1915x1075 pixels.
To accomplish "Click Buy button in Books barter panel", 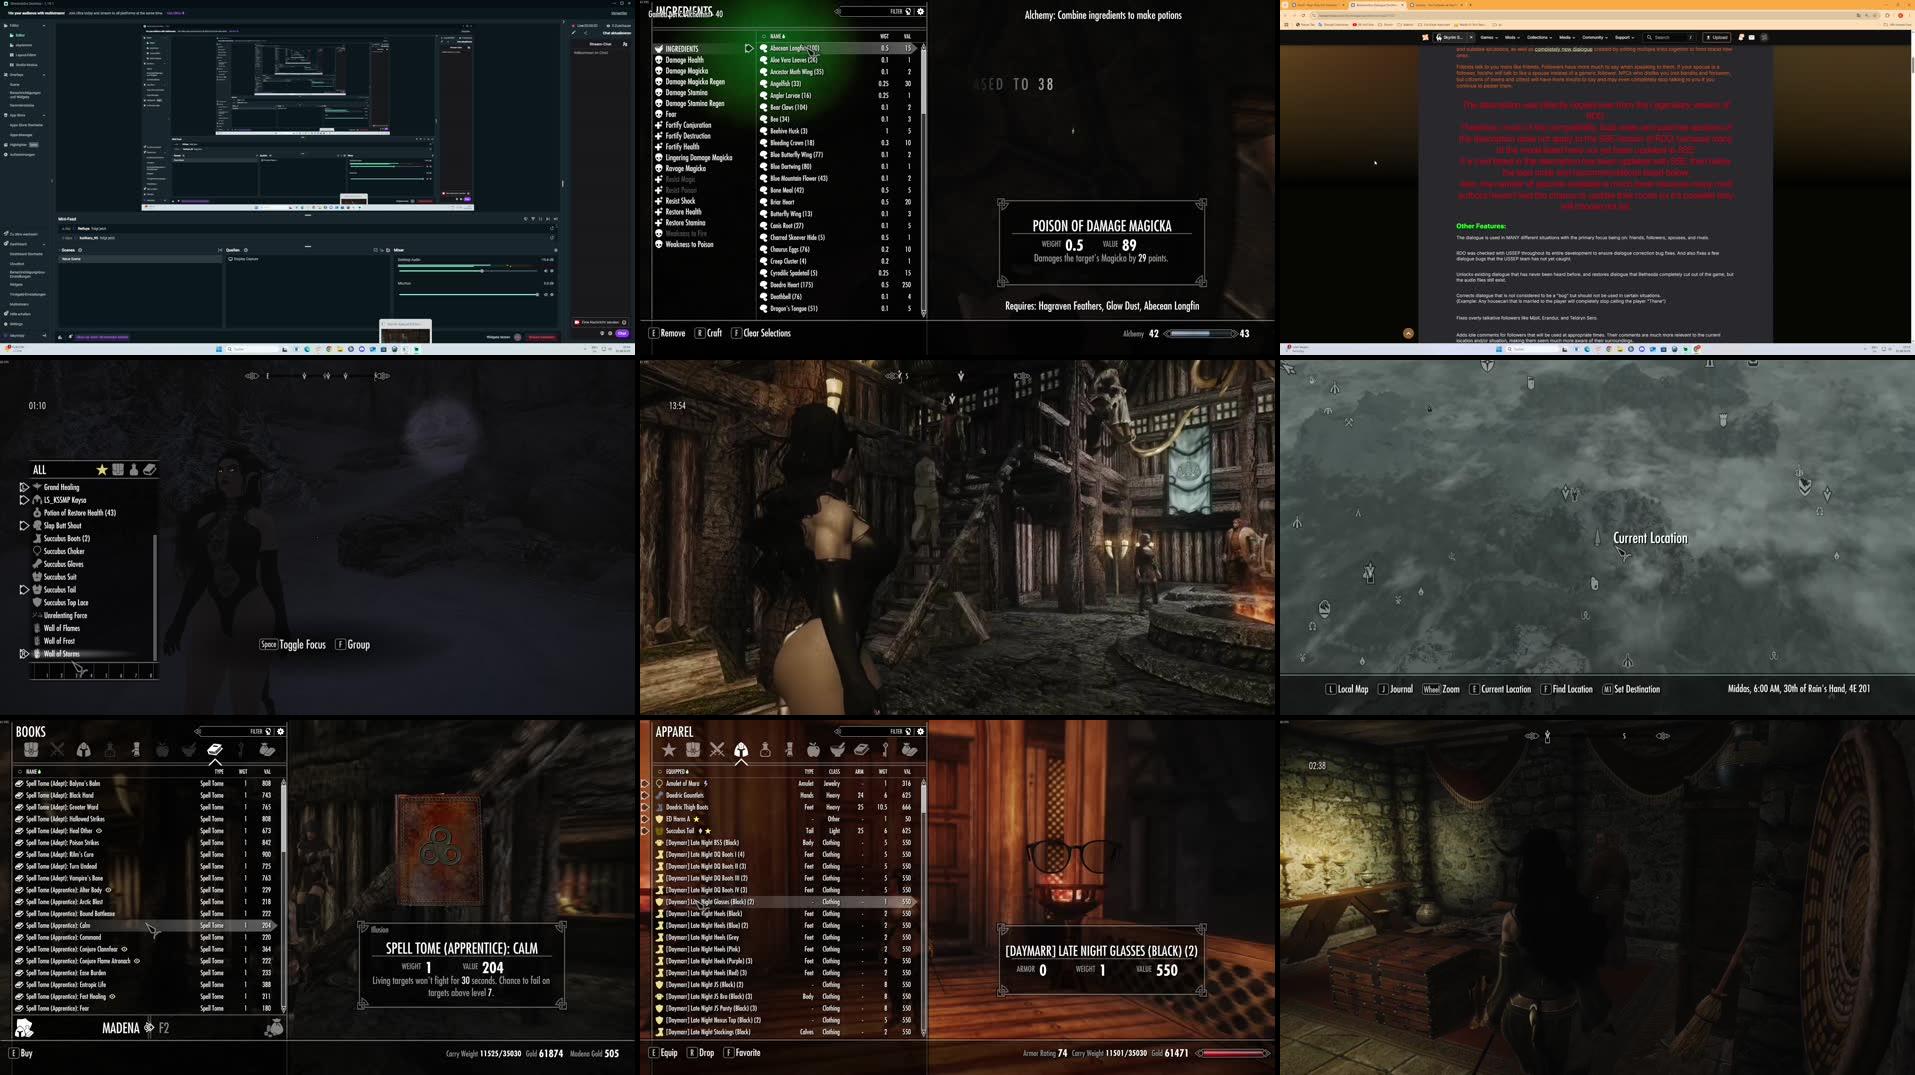I will pos(21,1053).
